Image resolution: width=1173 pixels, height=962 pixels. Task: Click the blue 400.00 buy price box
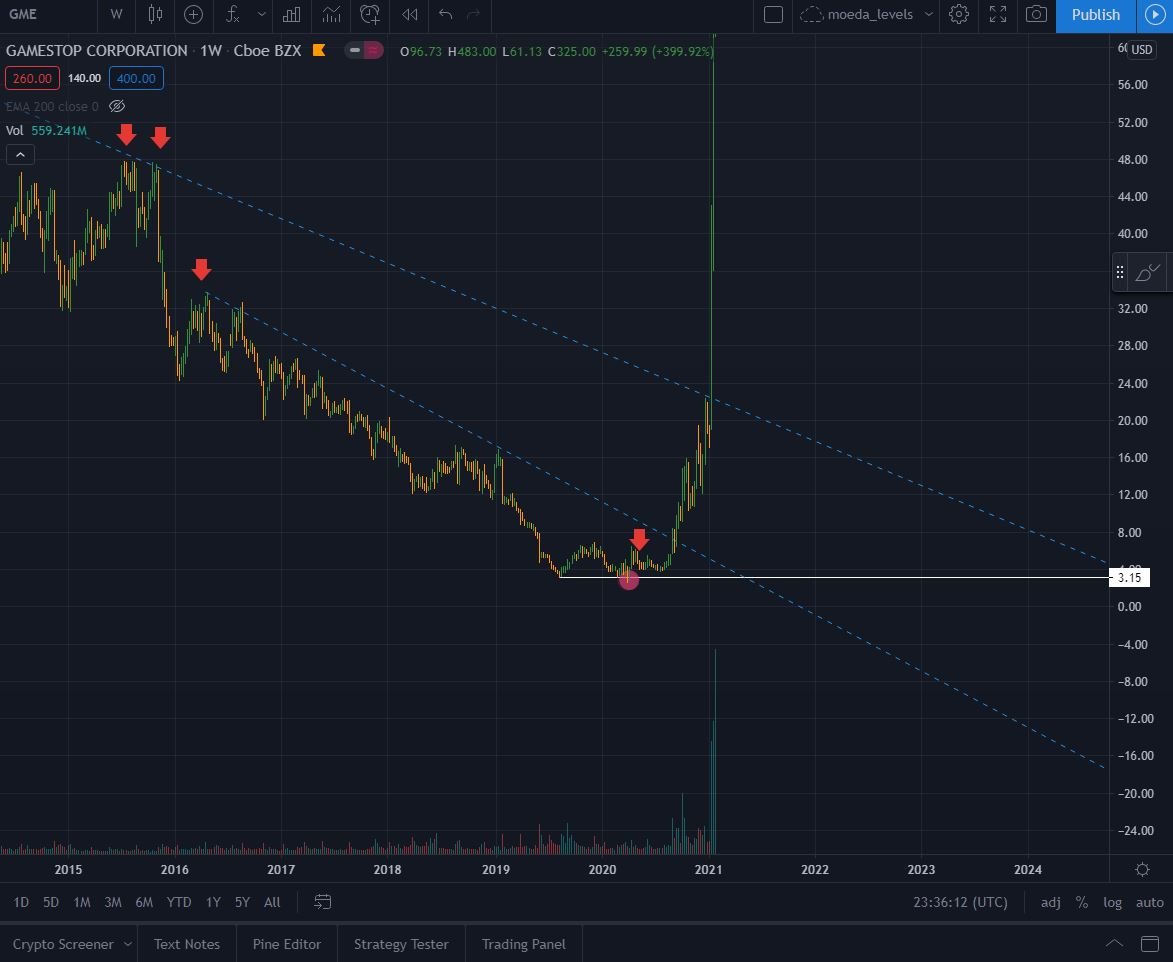pyautogui.click(x=136, y=78)
